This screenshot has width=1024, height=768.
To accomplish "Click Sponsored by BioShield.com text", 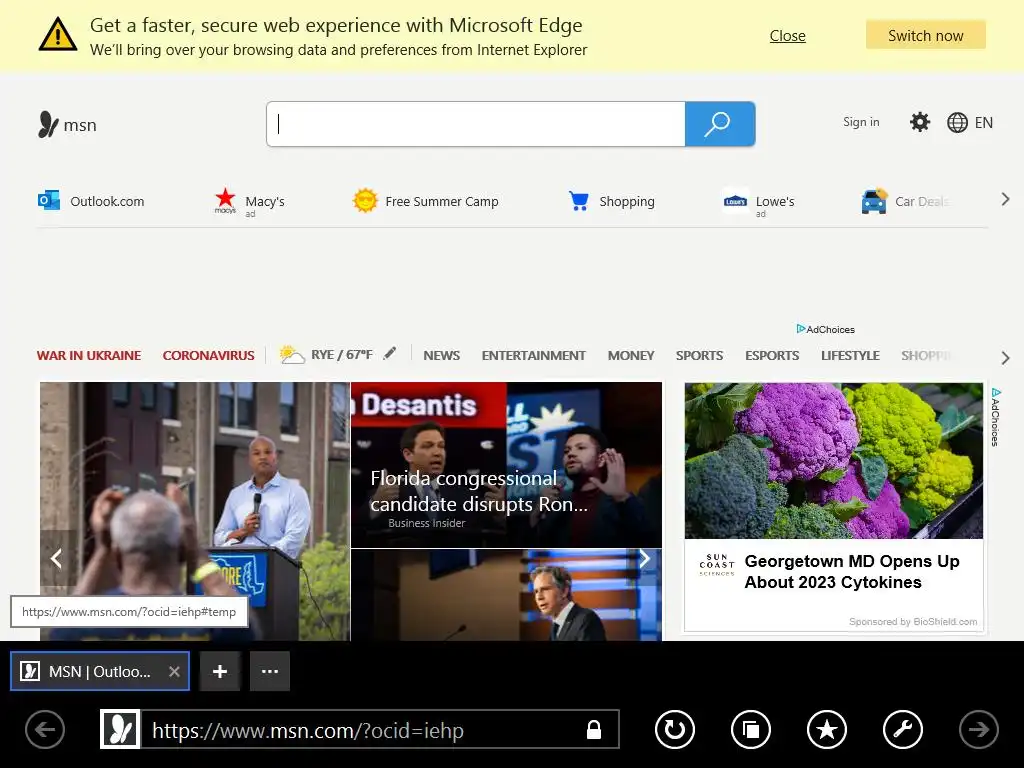I will tap(913, 622).
